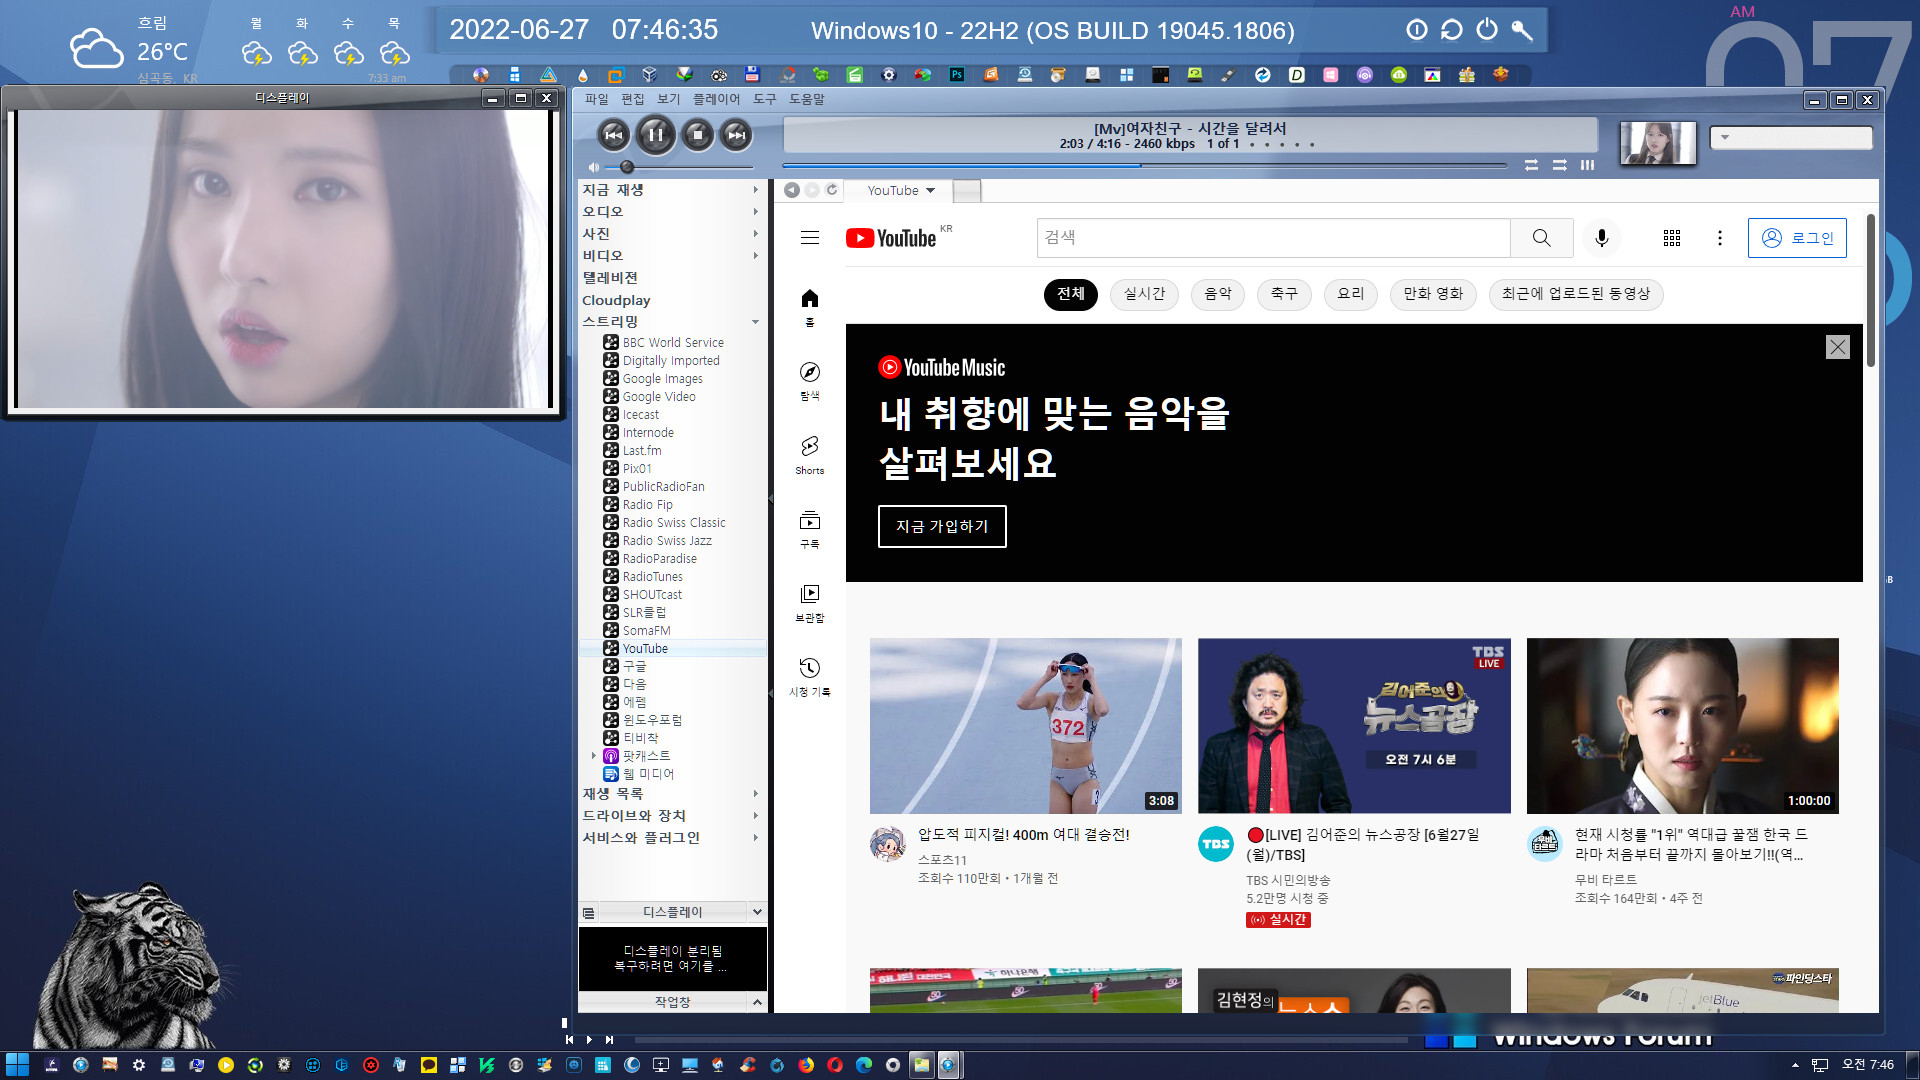Viewport: 1920px width, 1080px height.
Task: Toggle shuffle mode icon
Action: (1559, 165)
